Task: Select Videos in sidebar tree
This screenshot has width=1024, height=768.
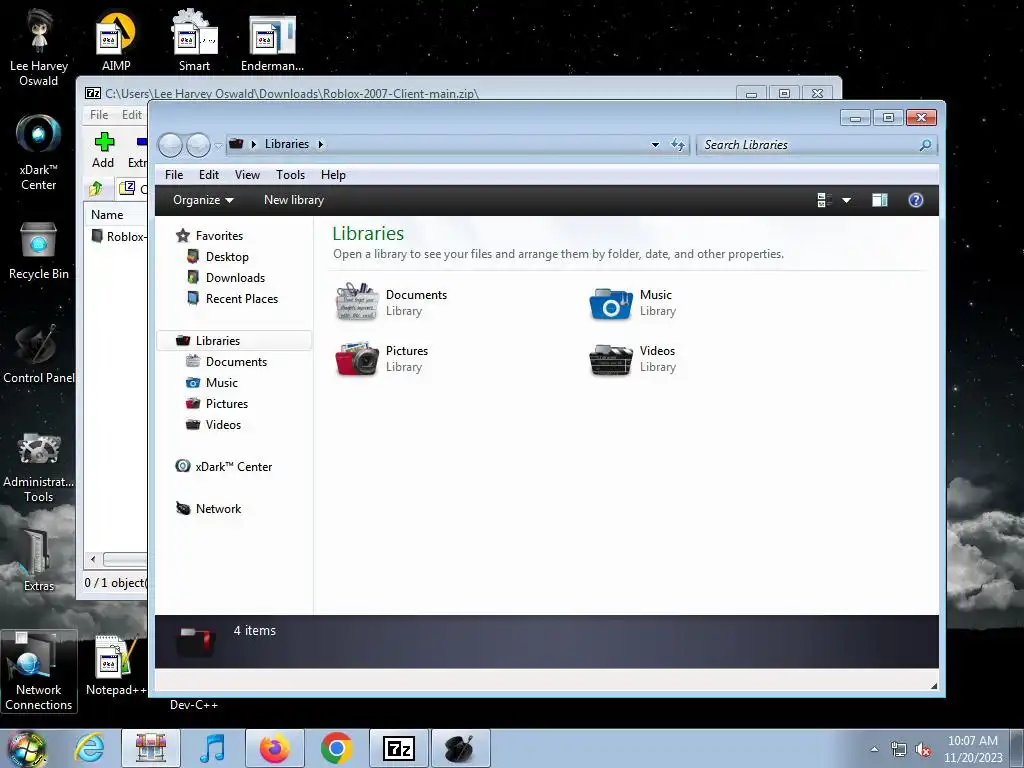Action: point(214,424)
